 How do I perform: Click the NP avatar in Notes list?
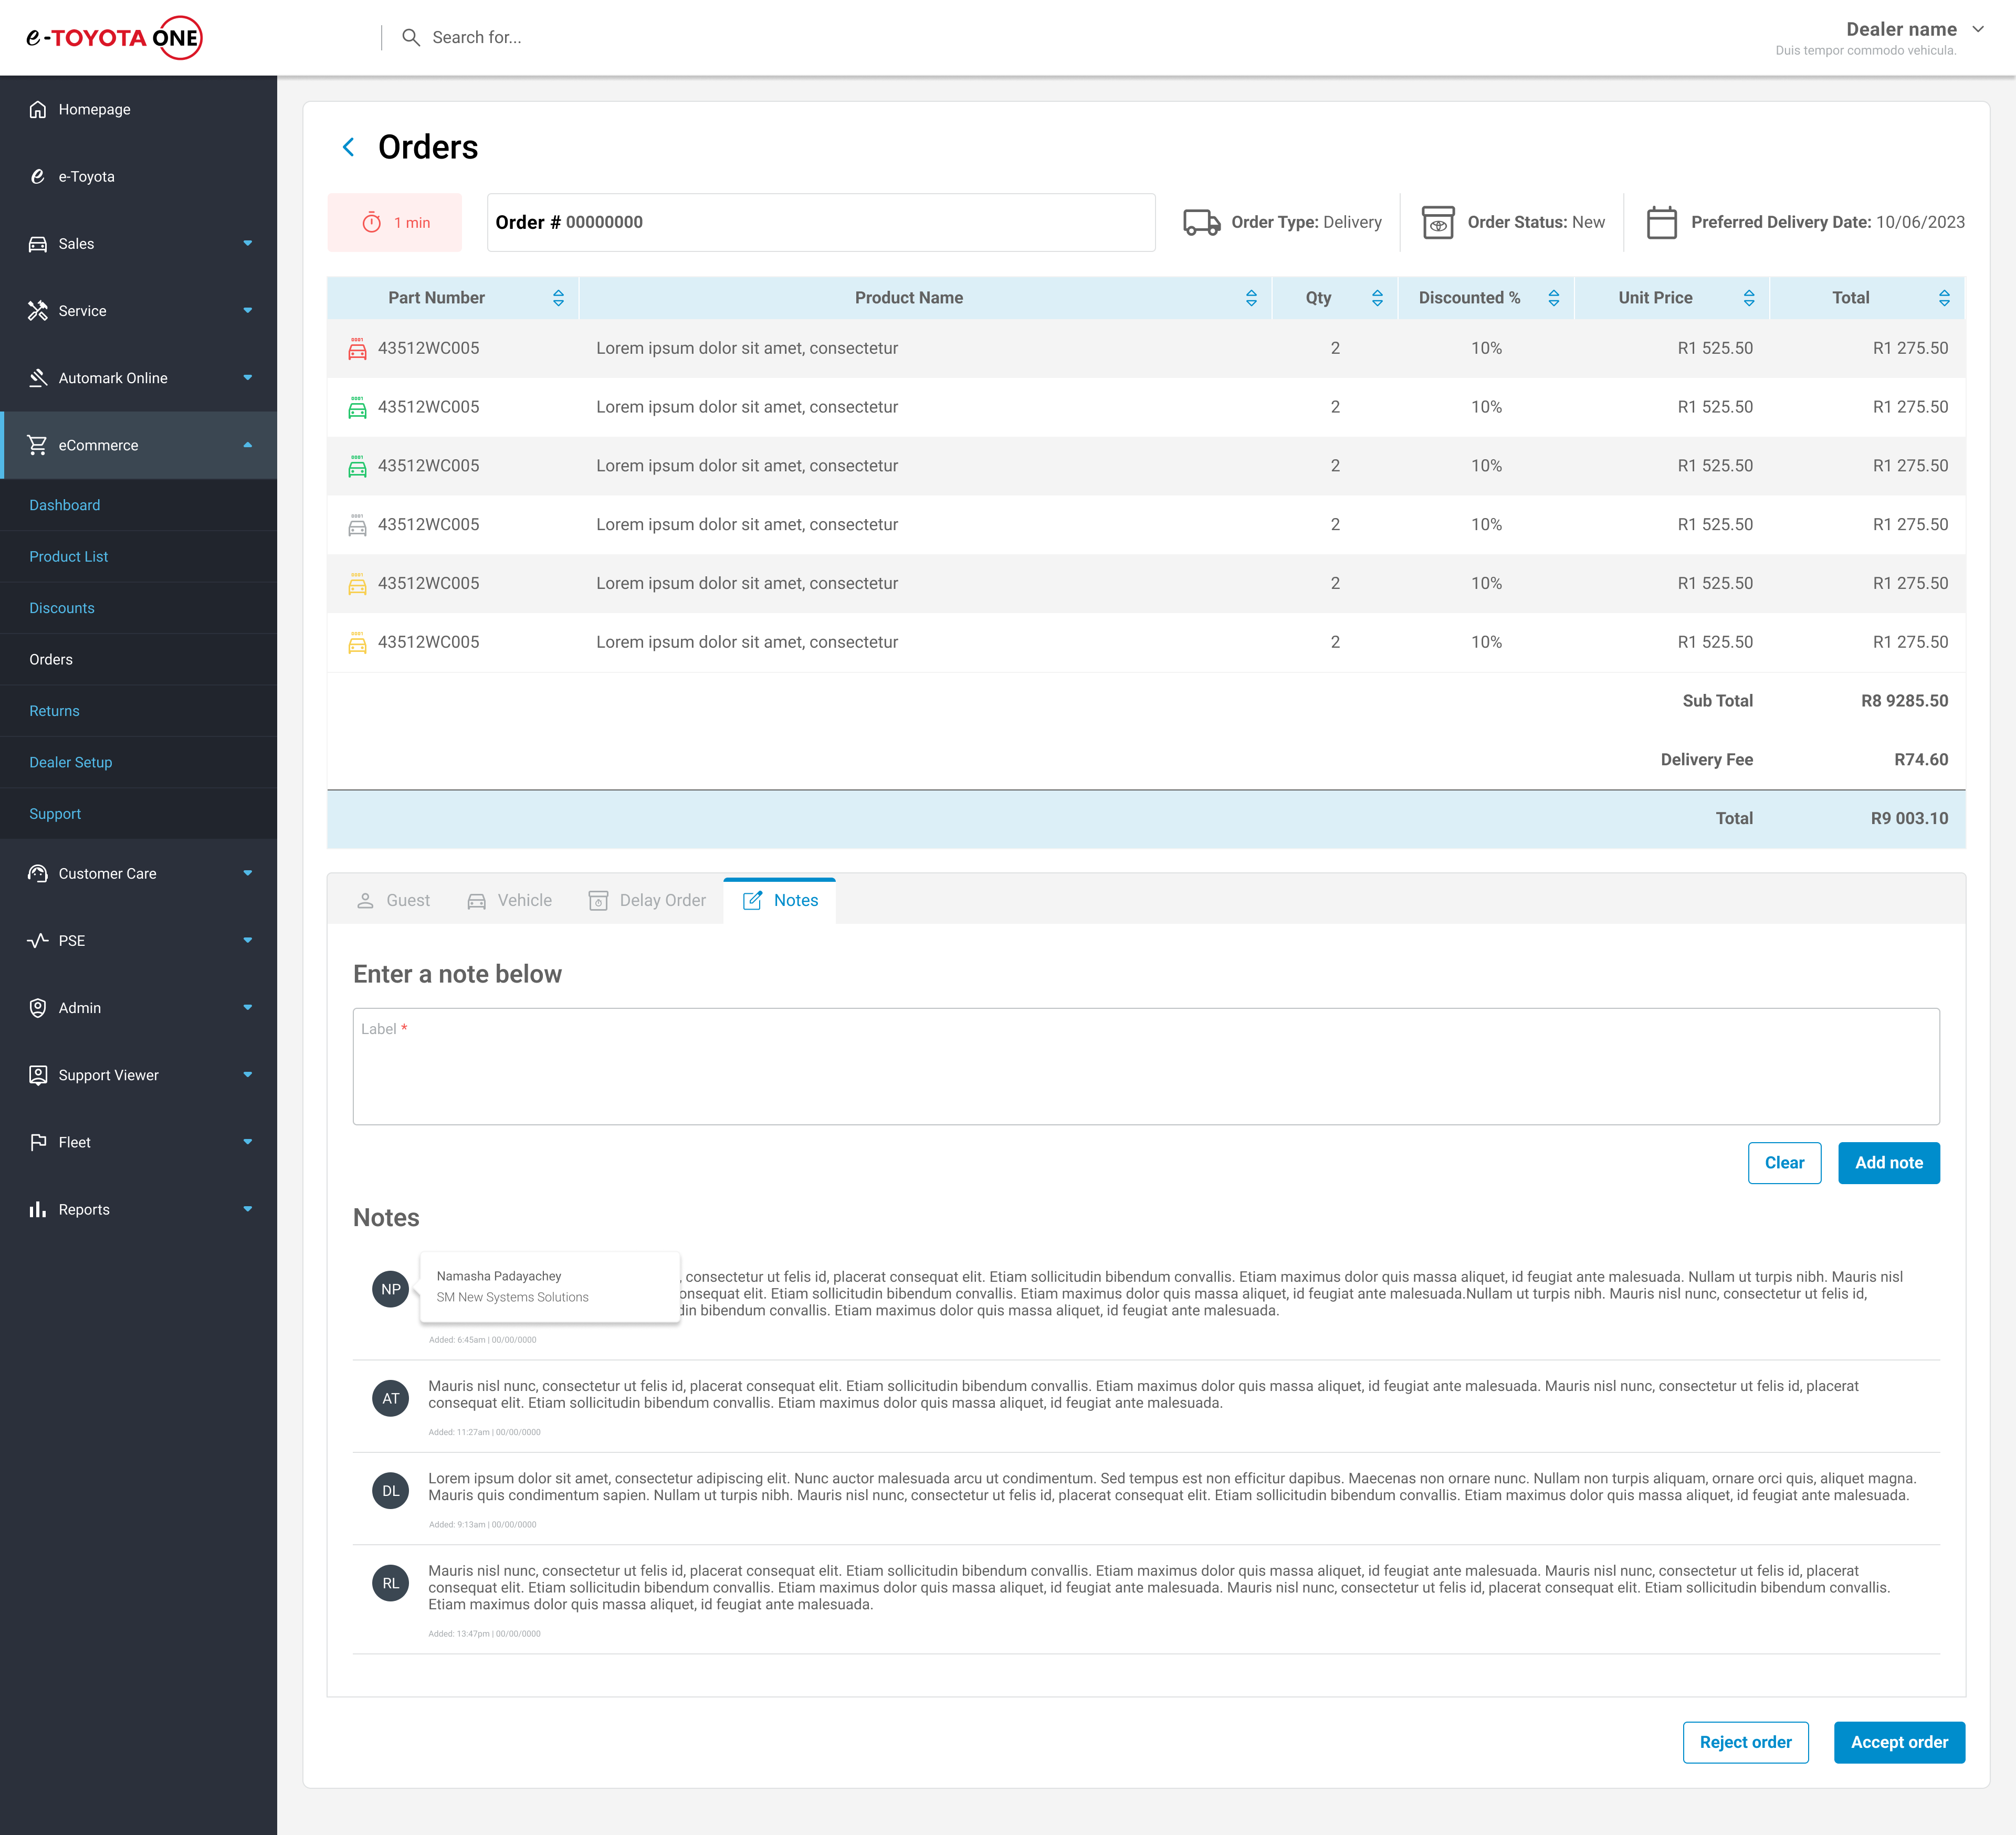point(390,1289)
